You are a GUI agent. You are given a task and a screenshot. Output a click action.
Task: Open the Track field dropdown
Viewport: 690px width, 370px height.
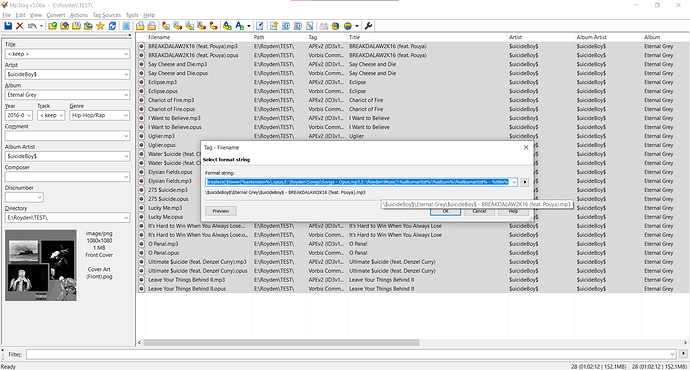pos(61,115)
